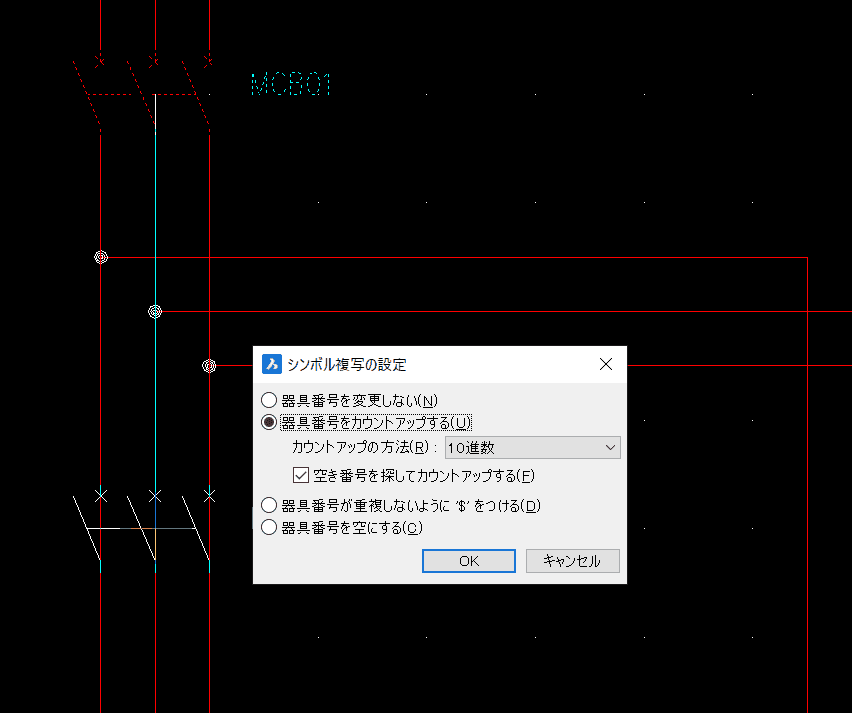Open the カウントアップの方法 dropdown showing 10進数
The height and width of the screenshot is (713, 852).
click(532, 448)
